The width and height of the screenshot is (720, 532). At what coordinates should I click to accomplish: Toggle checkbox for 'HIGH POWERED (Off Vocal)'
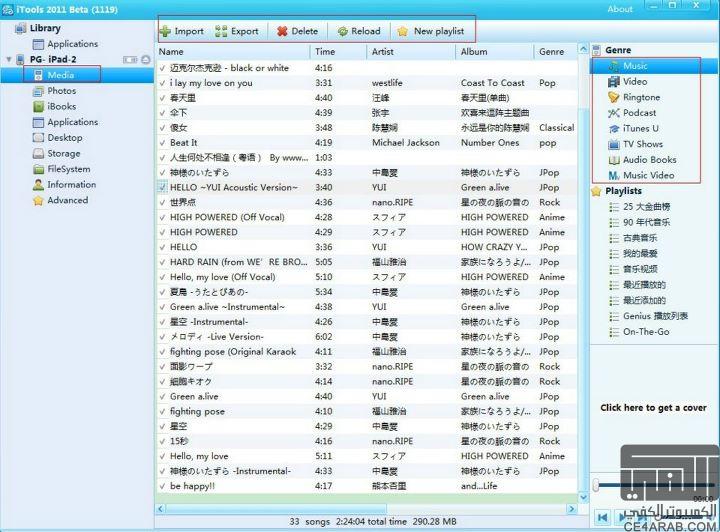tap(162, 217)
